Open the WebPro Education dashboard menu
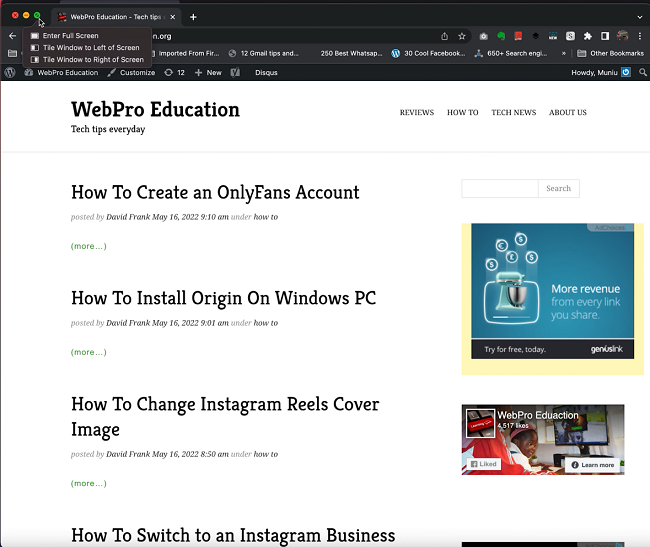650x547 pixels. (61, 73)
